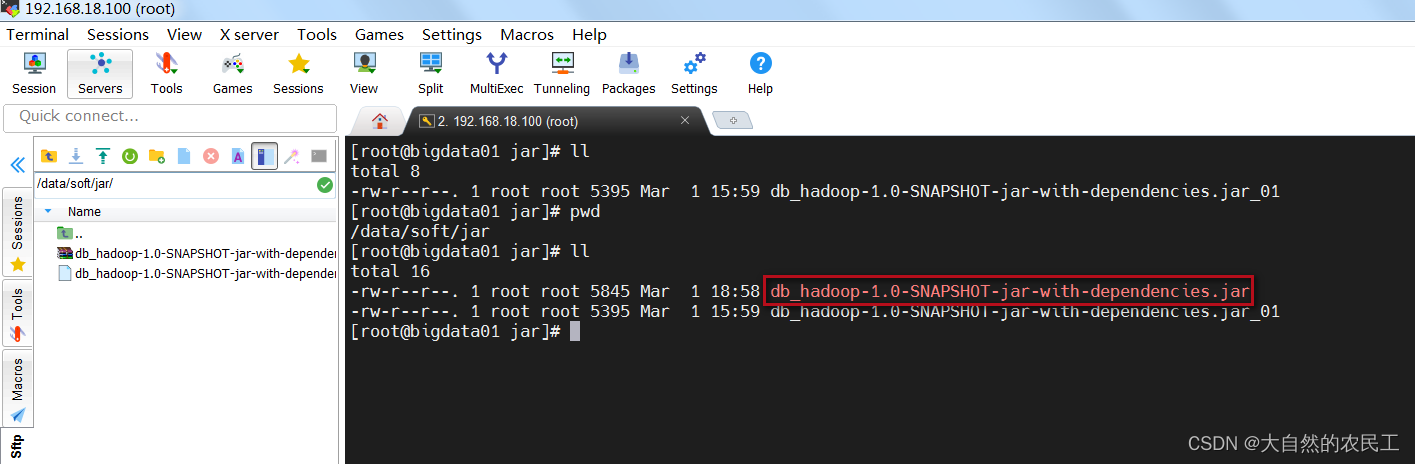The image size is (1415, 464).
Task: Open the Settings gear toolbar button
Action: click(x=694, y=74)
